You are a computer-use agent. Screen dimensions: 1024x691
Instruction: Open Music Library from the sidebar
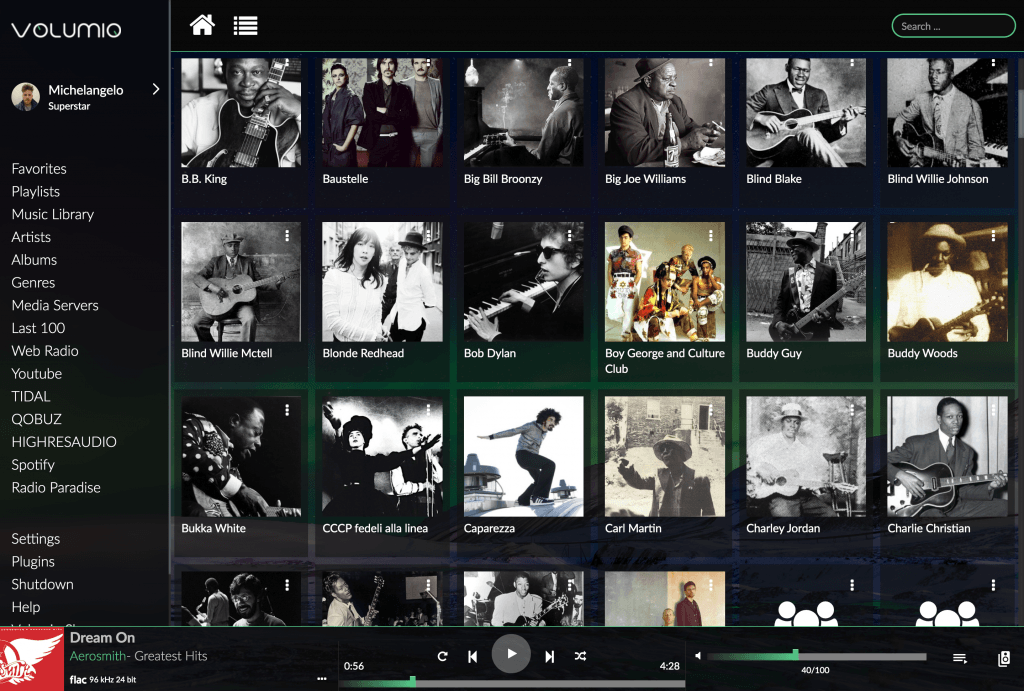click(53, 214)
